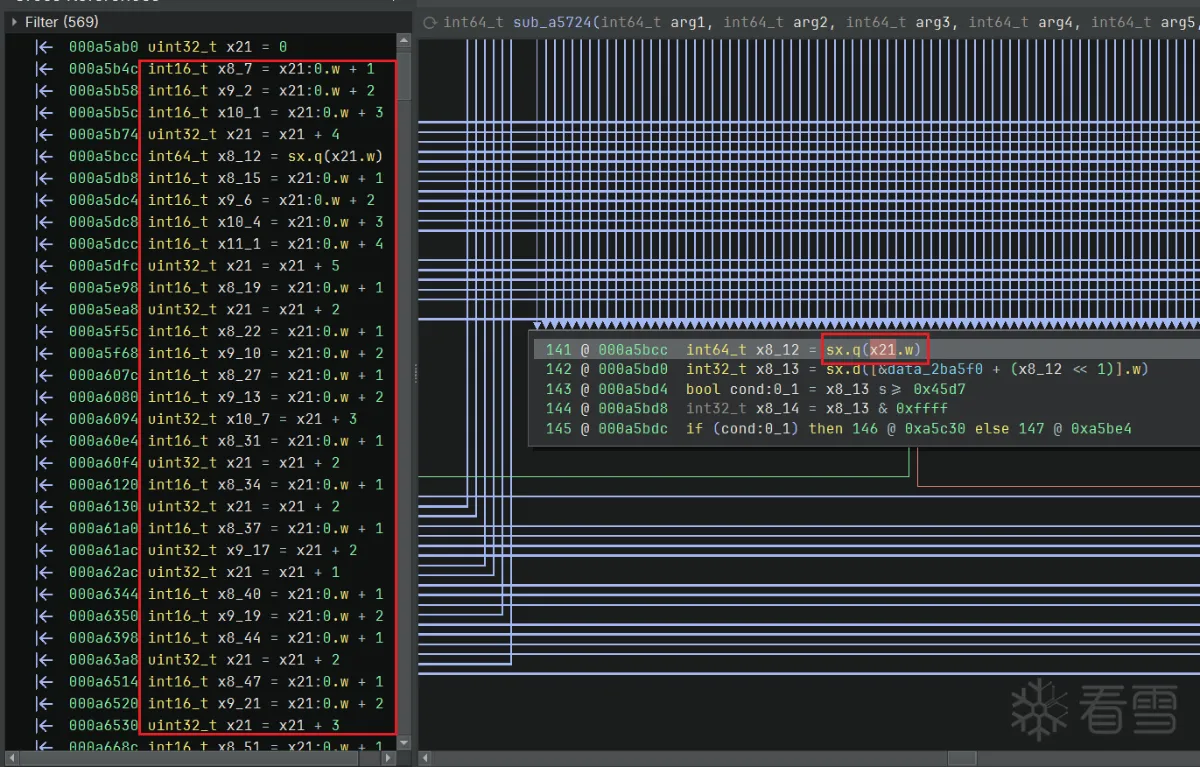Click the arrow icon for 000a6530
1200x767 pixels.
tap(43, 725)
